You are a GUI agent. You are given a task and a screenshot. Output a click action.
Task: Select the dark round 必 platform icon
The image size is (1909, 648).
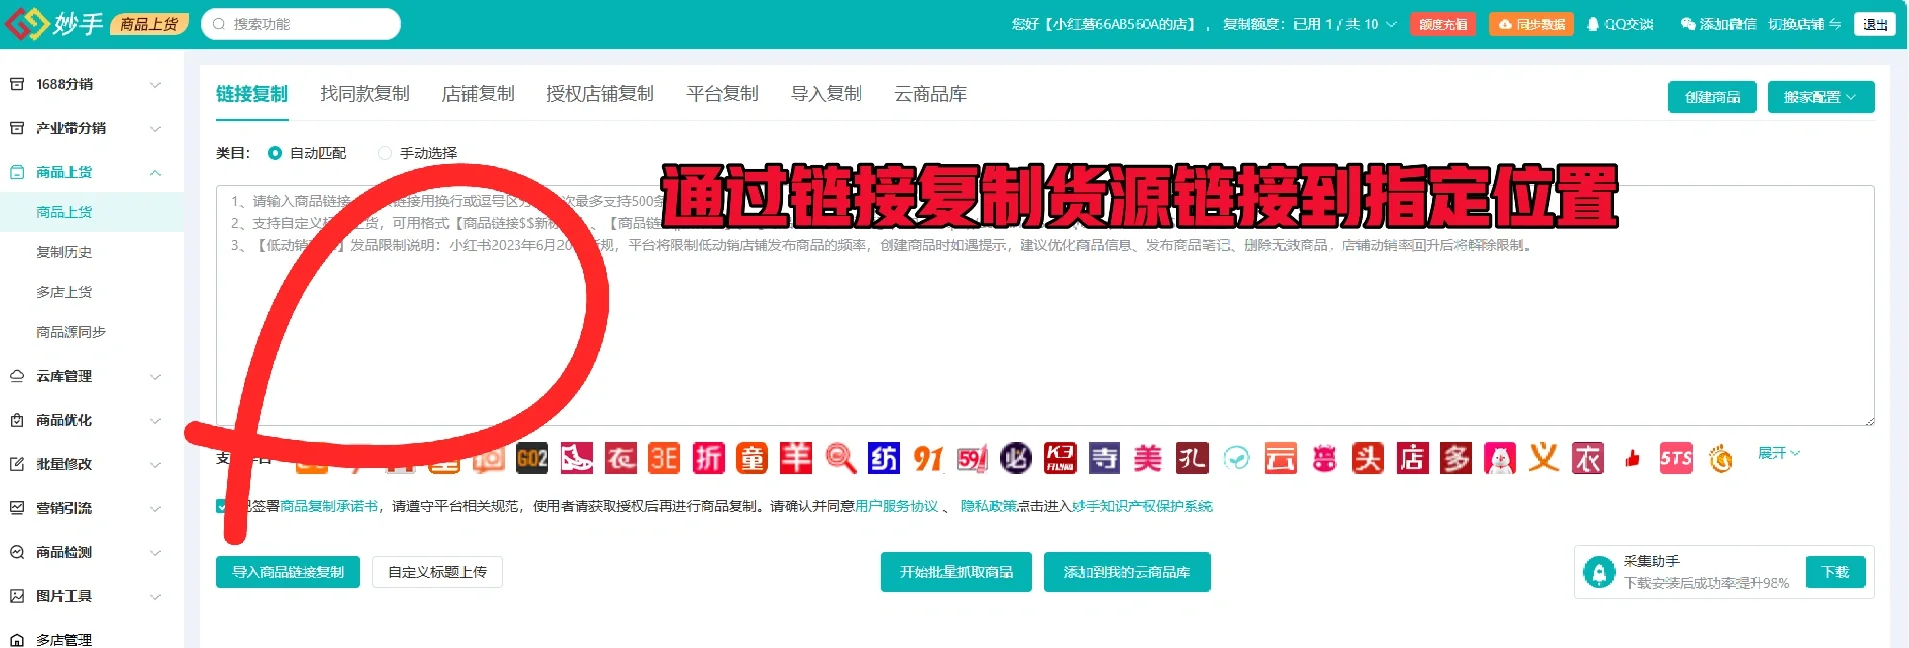(x=1016, y=459)
